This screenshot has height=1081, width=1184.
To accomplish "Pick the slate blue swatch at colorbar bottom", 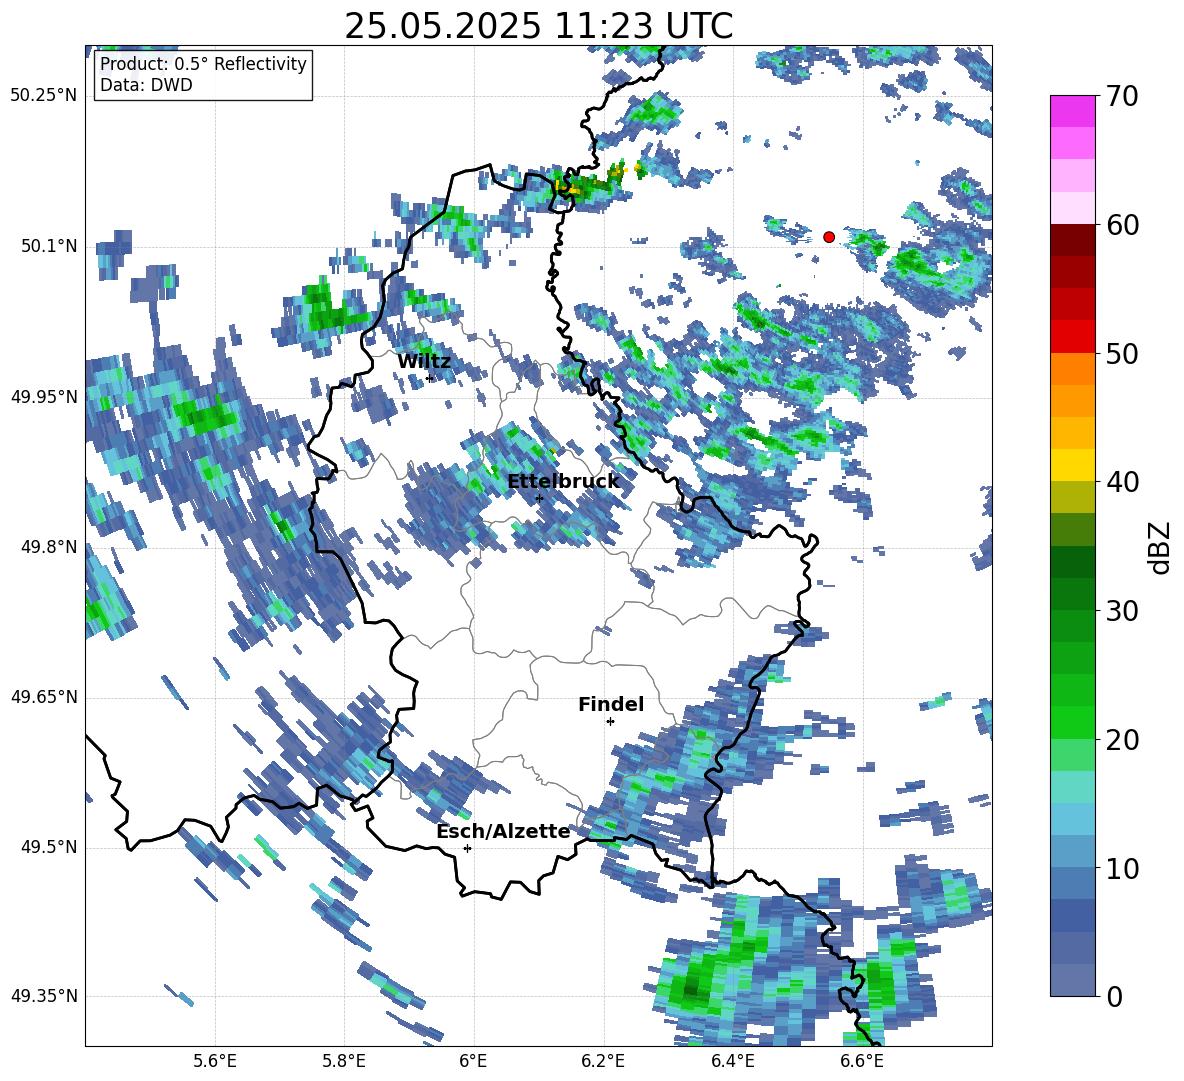I will click(x=1072, y=980).
